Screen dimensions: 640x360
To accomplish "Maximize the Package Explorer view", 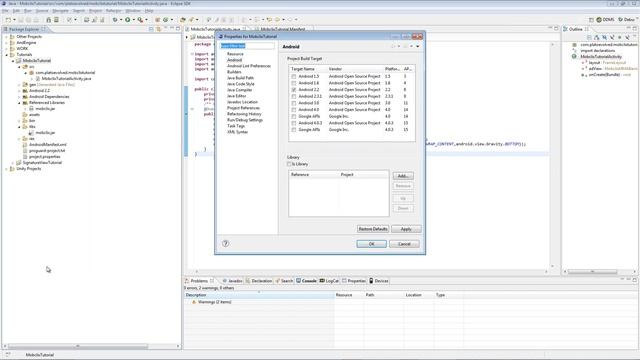I will [x=178, y=29].
